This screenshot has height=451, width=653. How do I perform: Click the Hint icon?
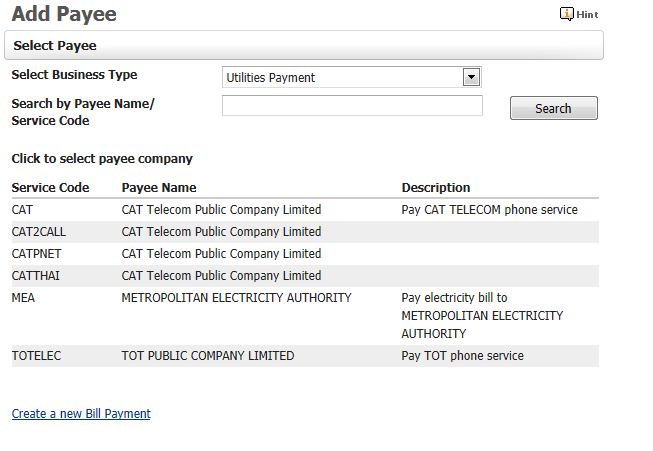coord(566,14)
